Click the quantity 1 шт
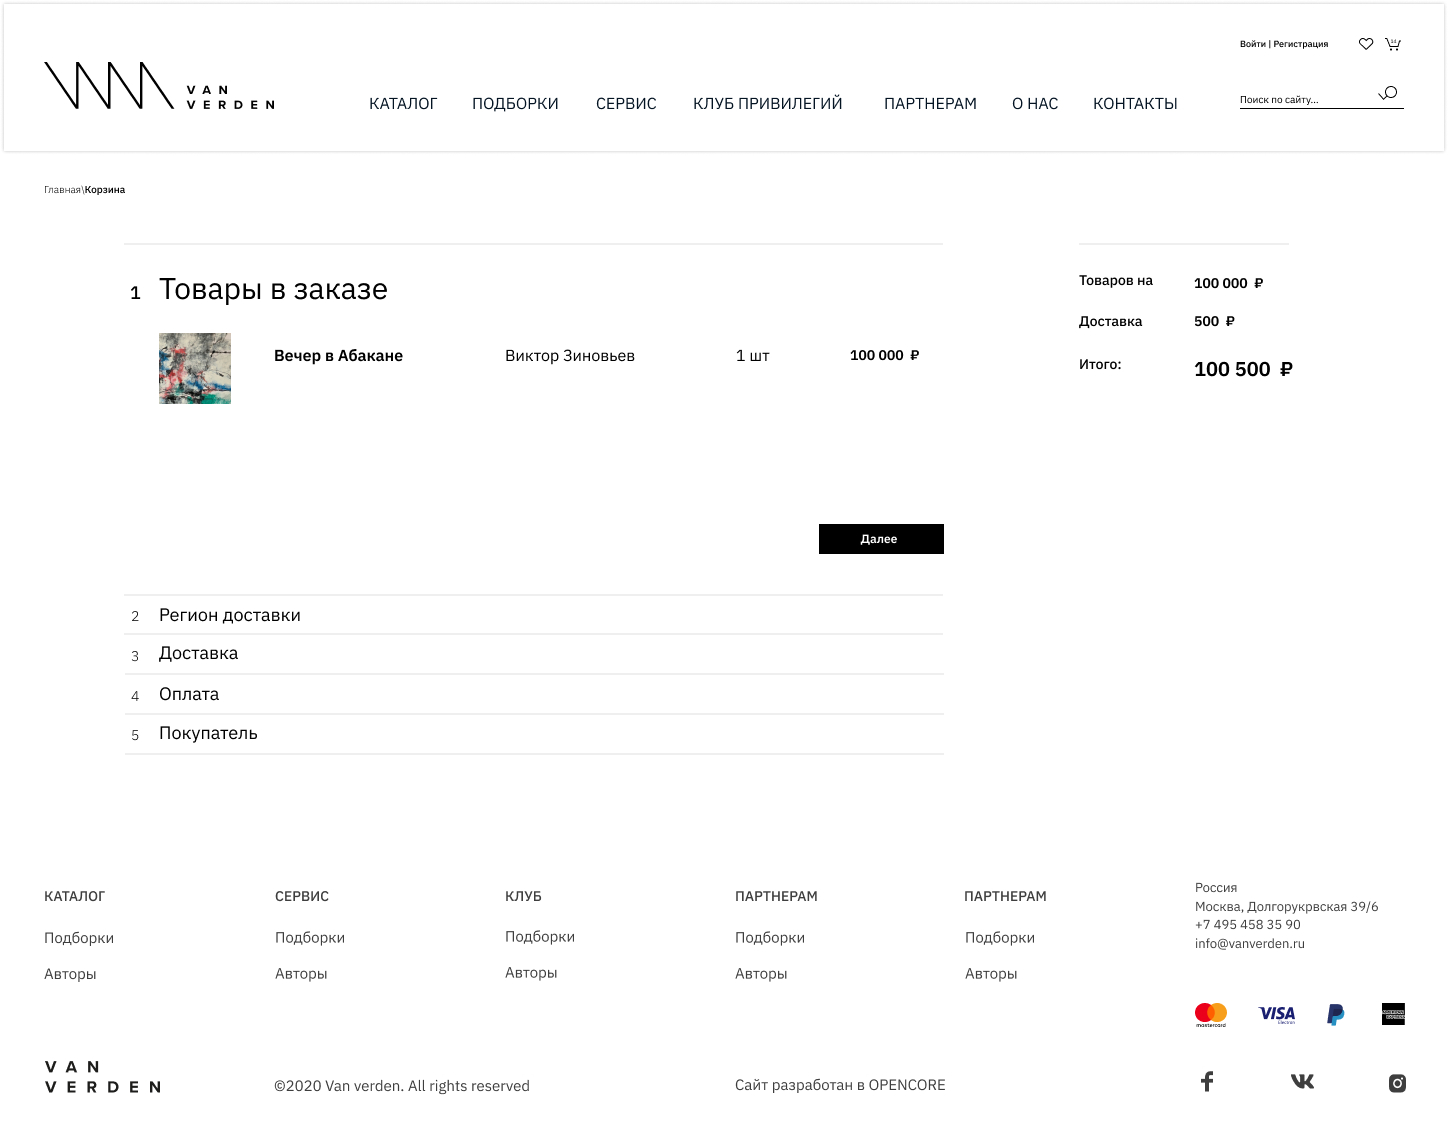 (x=753, y=356)
